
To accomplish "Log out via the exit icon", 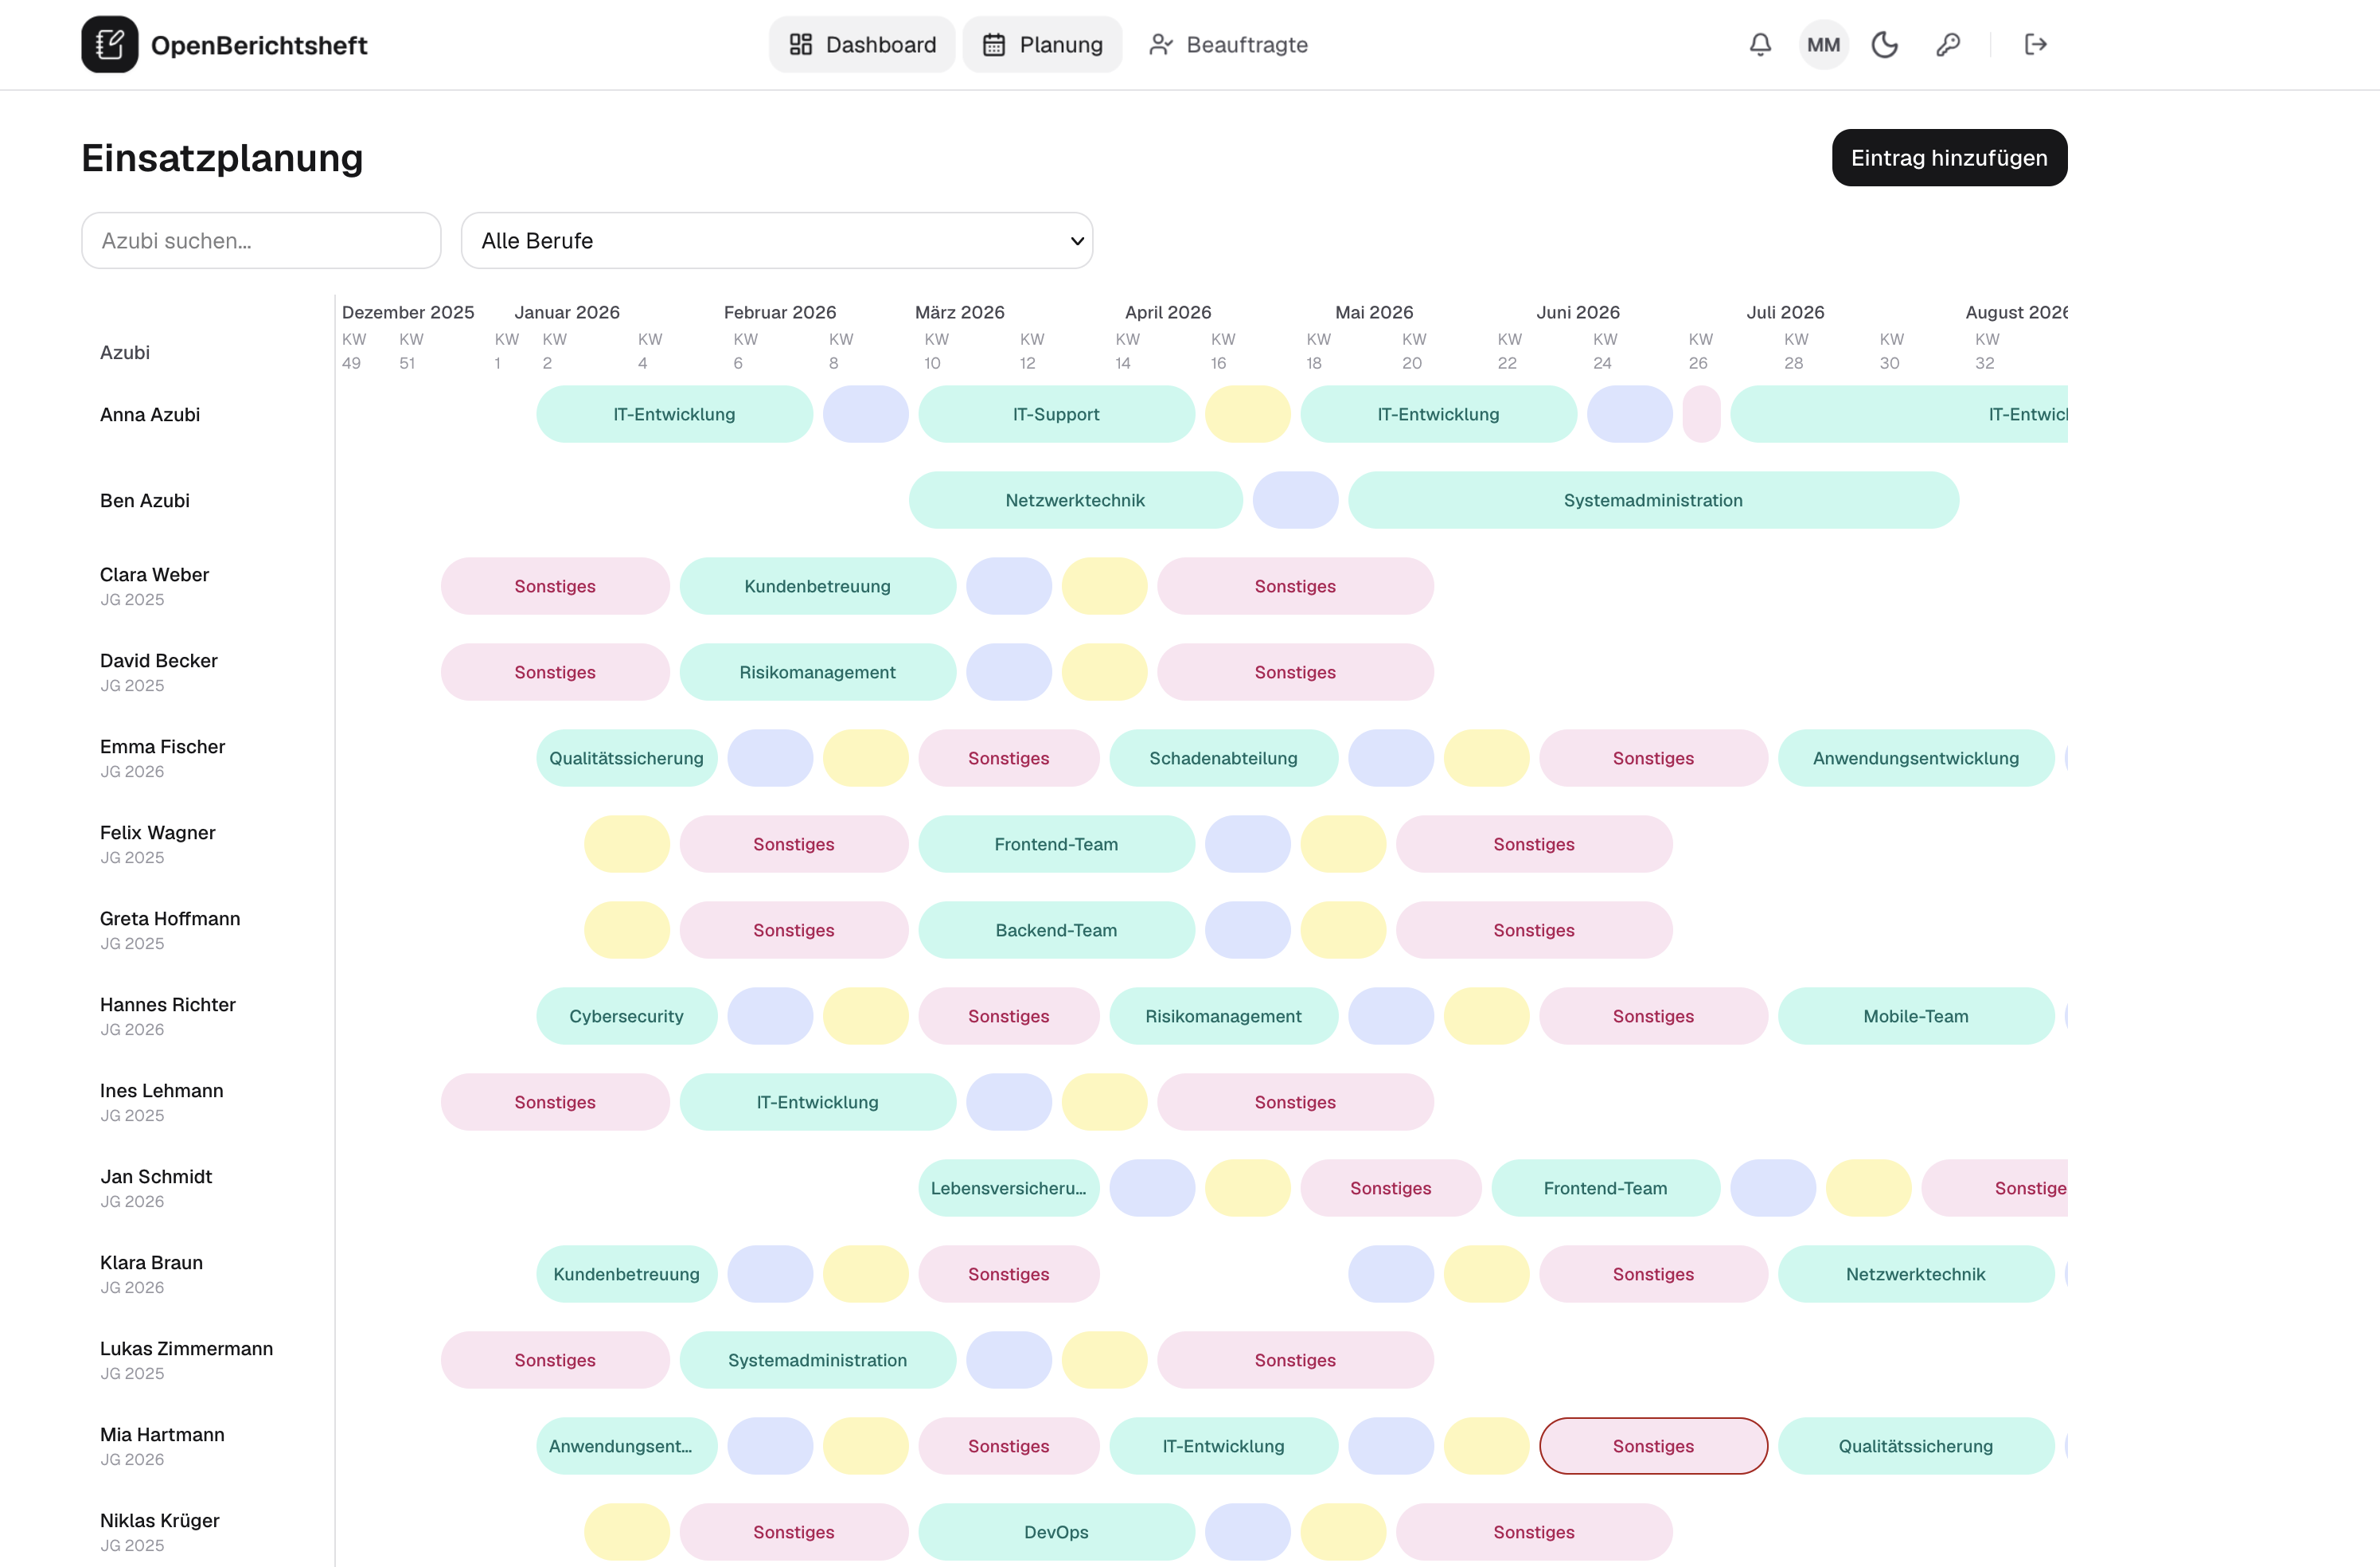I will click(x=2035, y=45).
